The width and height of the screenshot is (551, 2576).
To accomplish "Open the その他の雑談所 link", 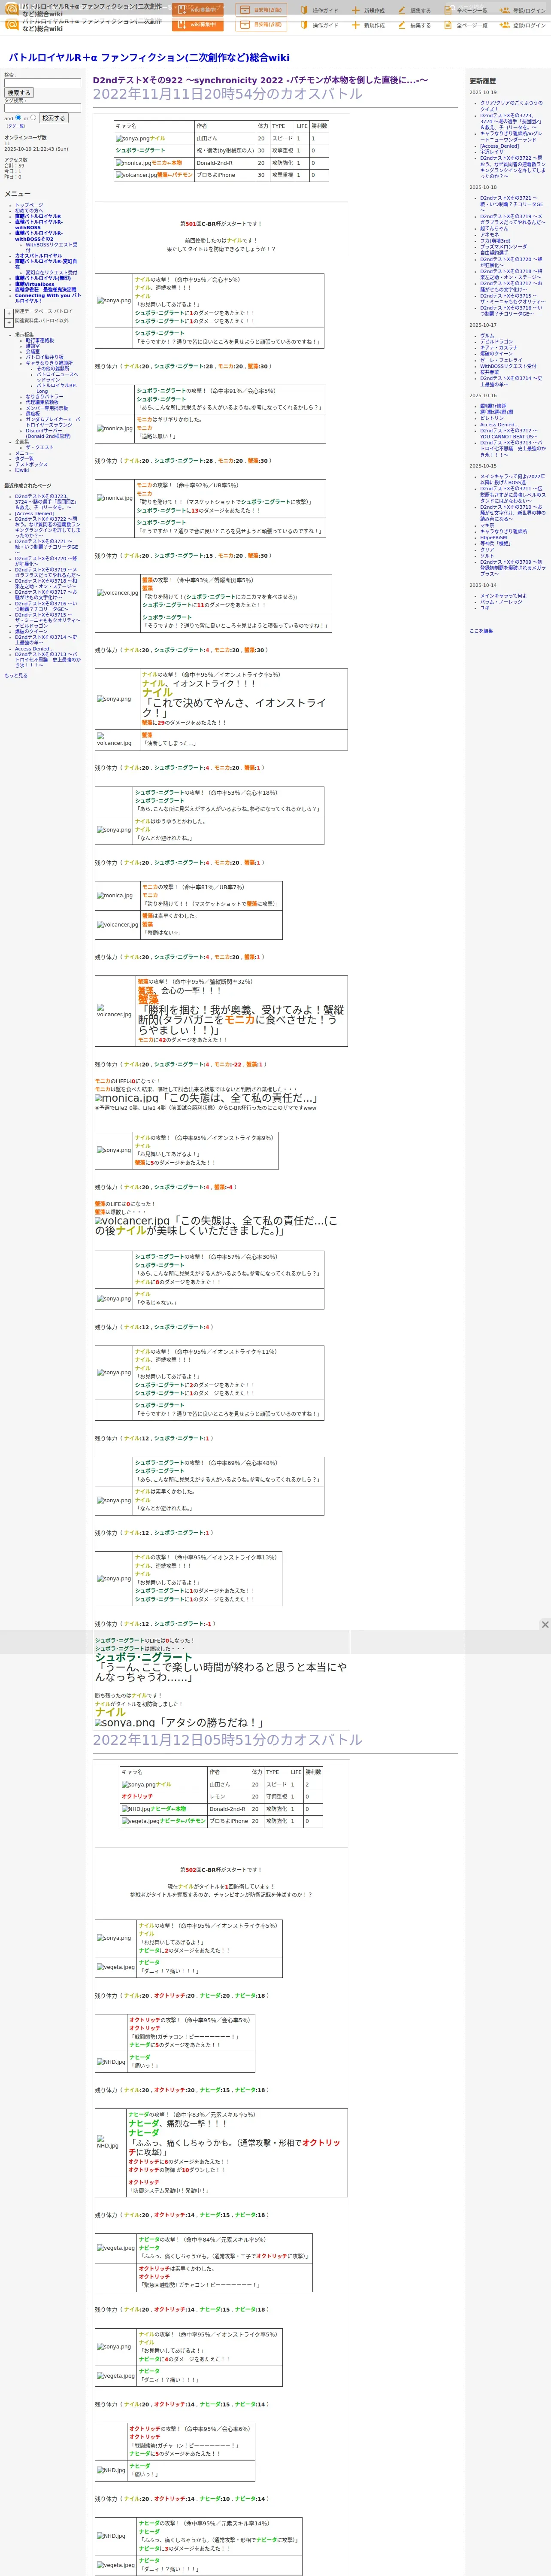I will [x=53, y=368].
